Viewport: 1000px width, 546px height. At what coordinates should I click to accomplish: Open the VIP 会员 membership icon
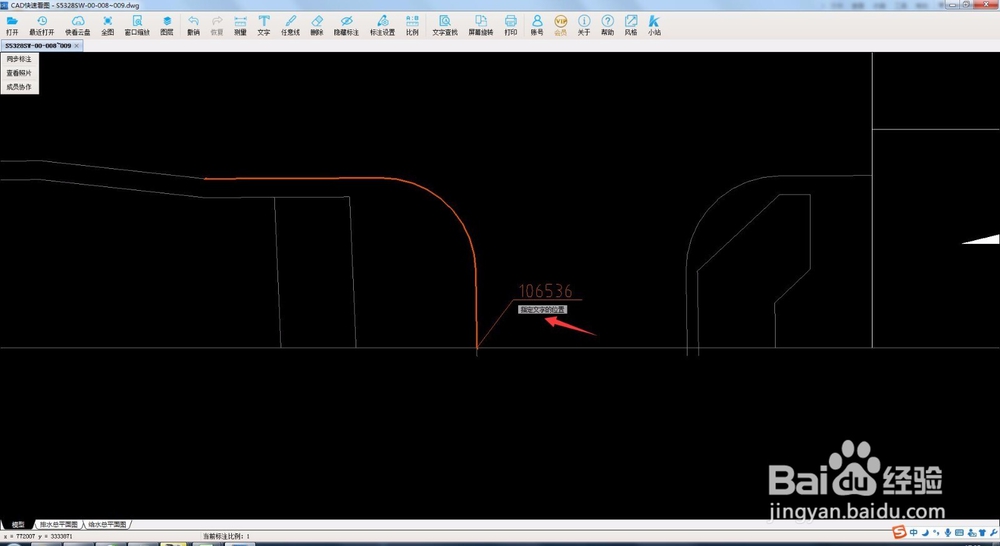tap(561, 26)
